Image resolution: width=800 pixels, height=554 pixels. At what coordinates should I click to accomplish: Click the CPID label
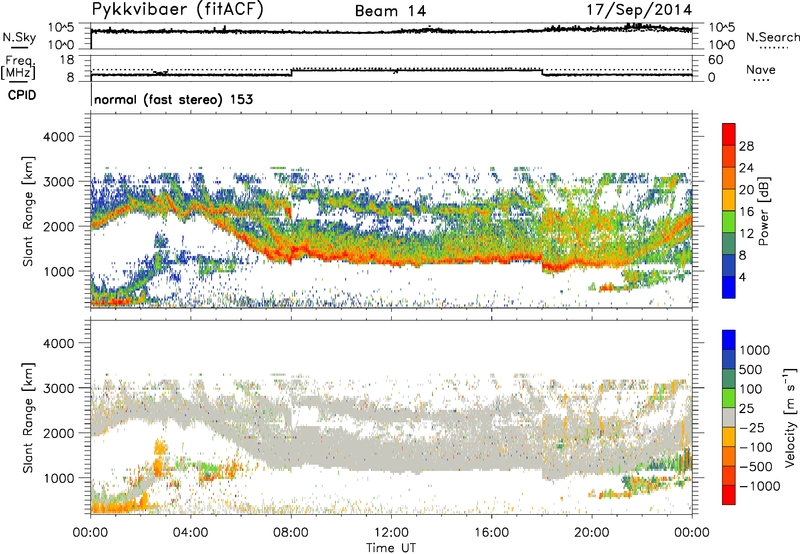pos(22,95)
